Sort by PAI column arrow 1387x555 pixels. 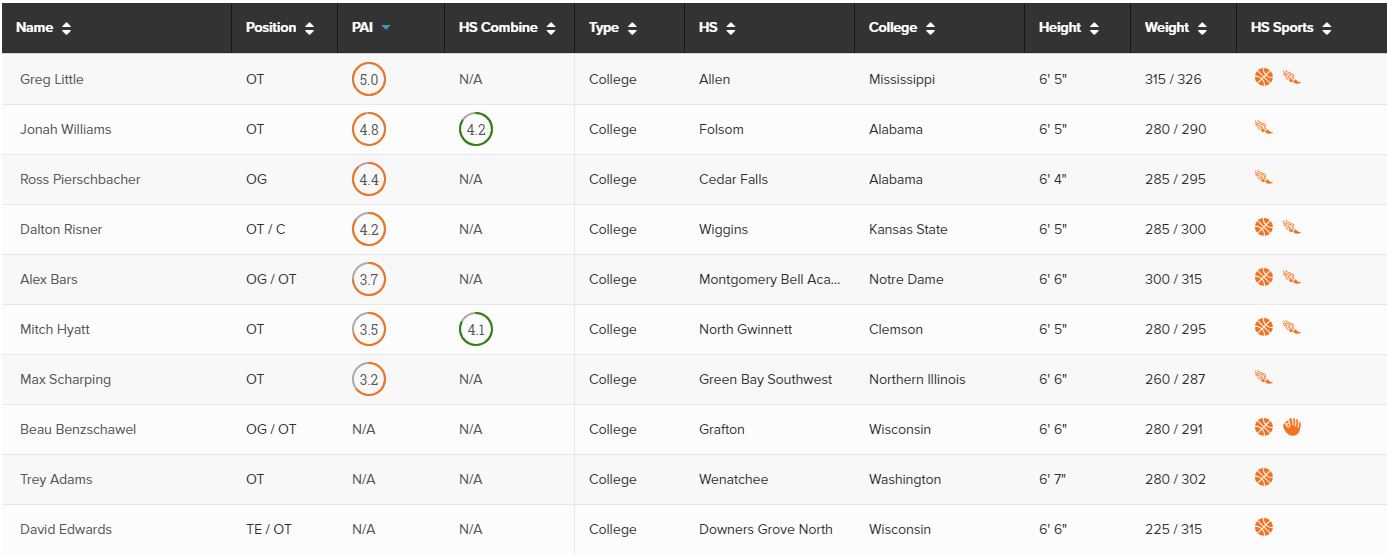pyautogui.click(x=386, y=28)
